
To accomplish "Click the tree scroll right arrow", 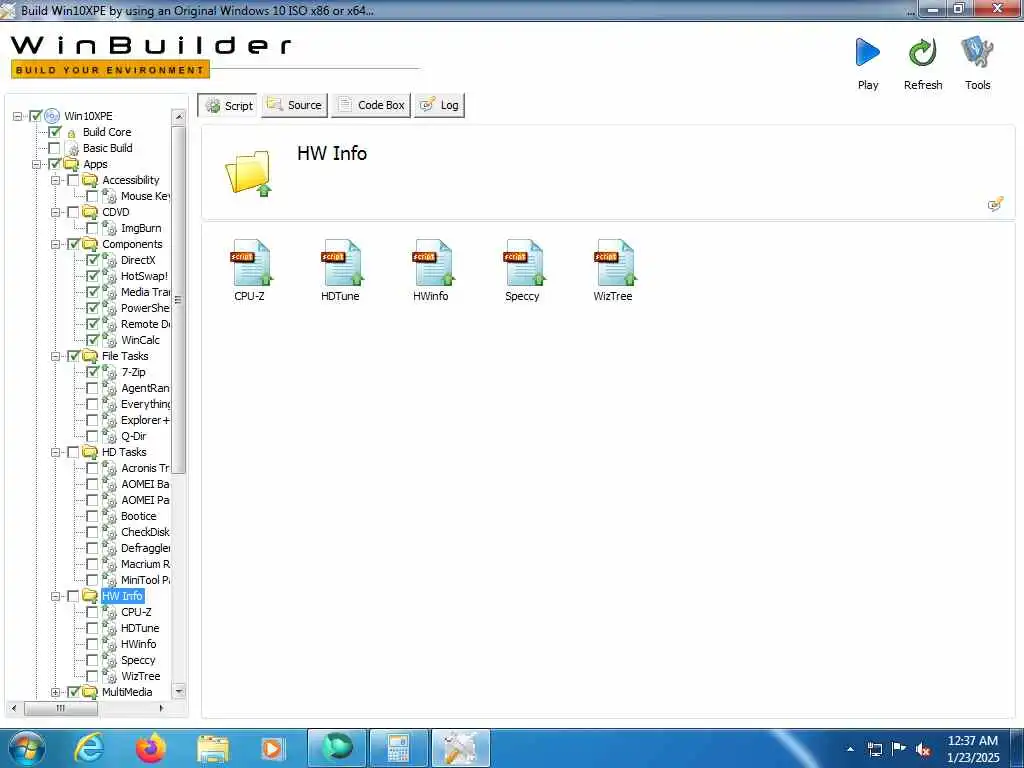I will (x=161, y=708).
